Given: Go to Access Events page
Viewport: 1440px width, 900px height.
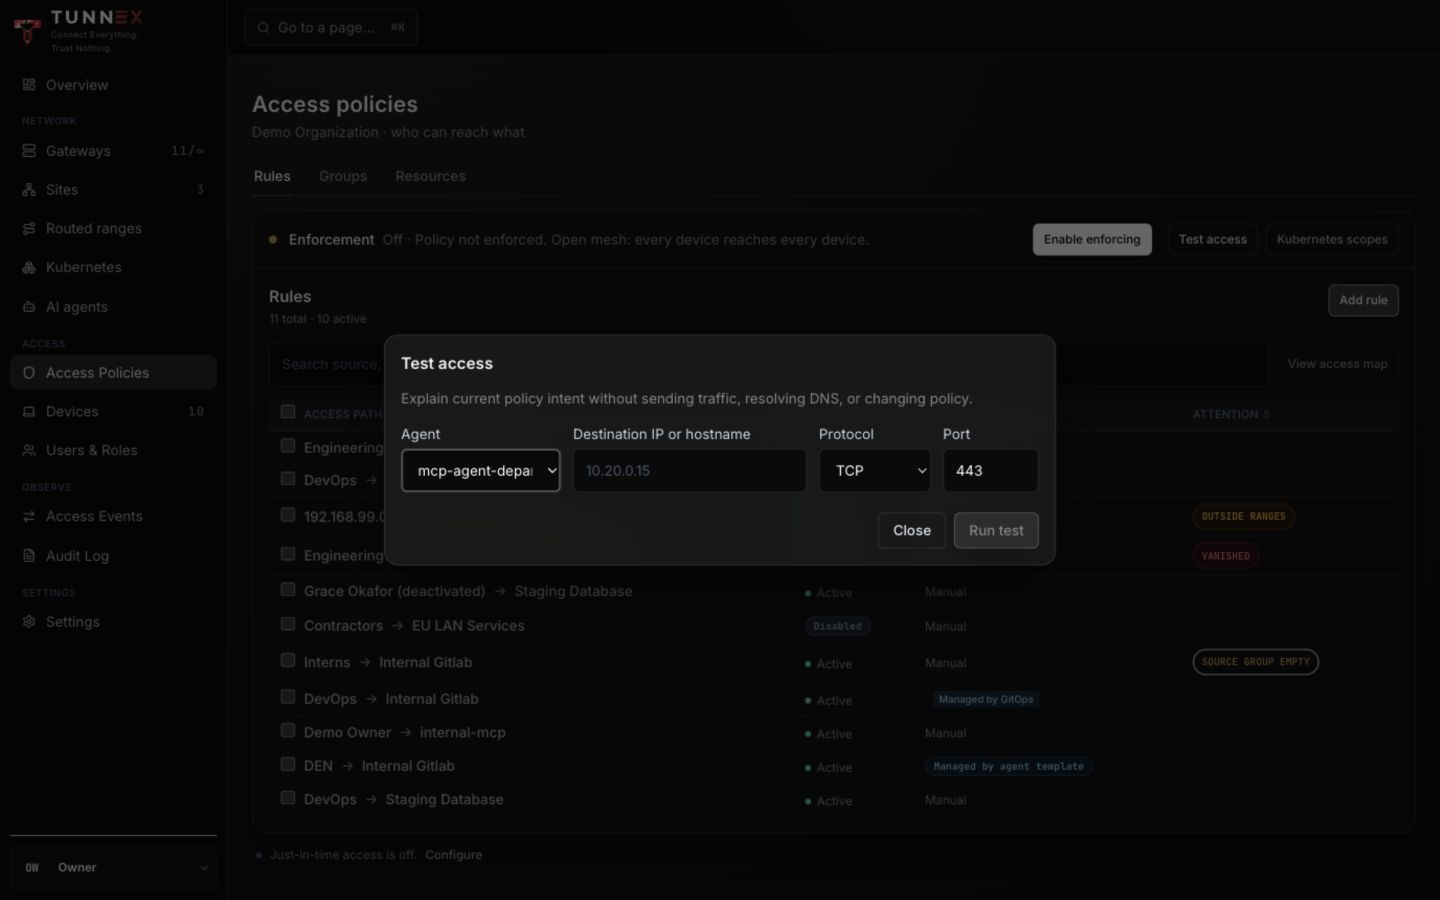Looking at the screenshot, I should click(x=113, y=517).
